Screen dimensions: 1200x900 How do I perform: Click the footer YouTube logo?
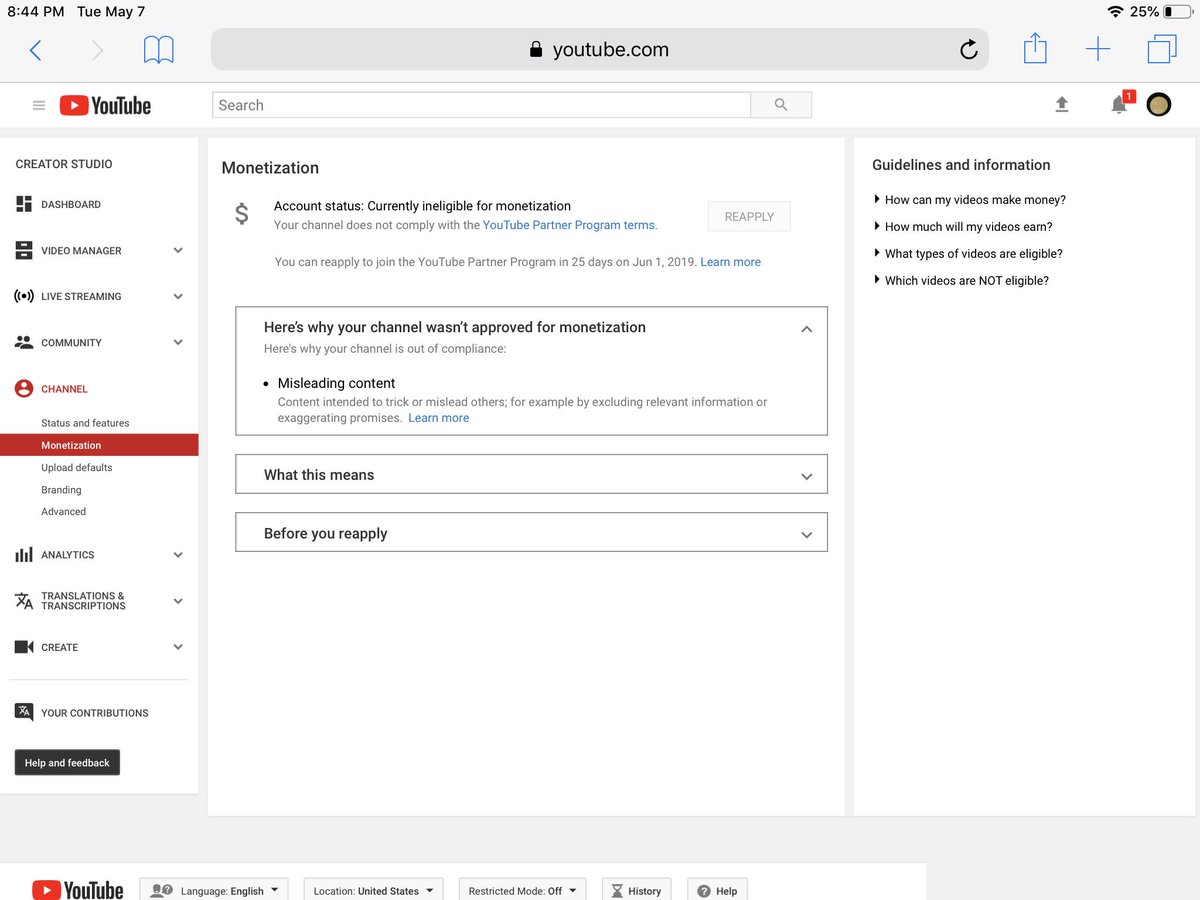[78, 890]
